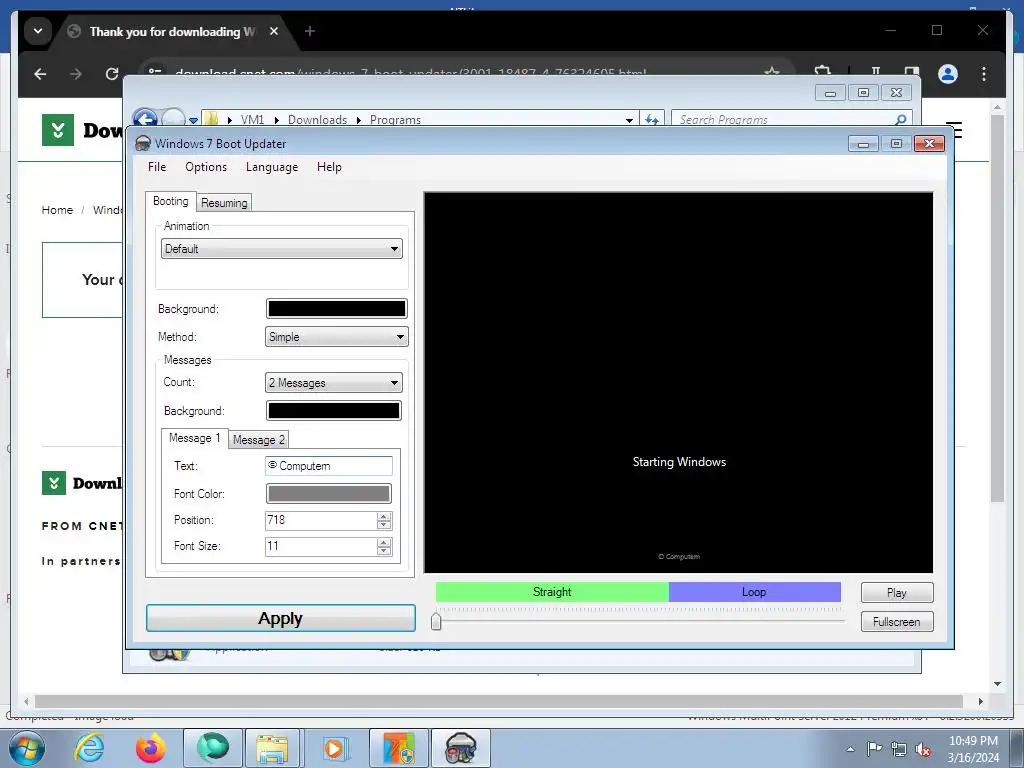Open the Language menu
This screenshot has width=1024, height=768.
tap(272, 167)
